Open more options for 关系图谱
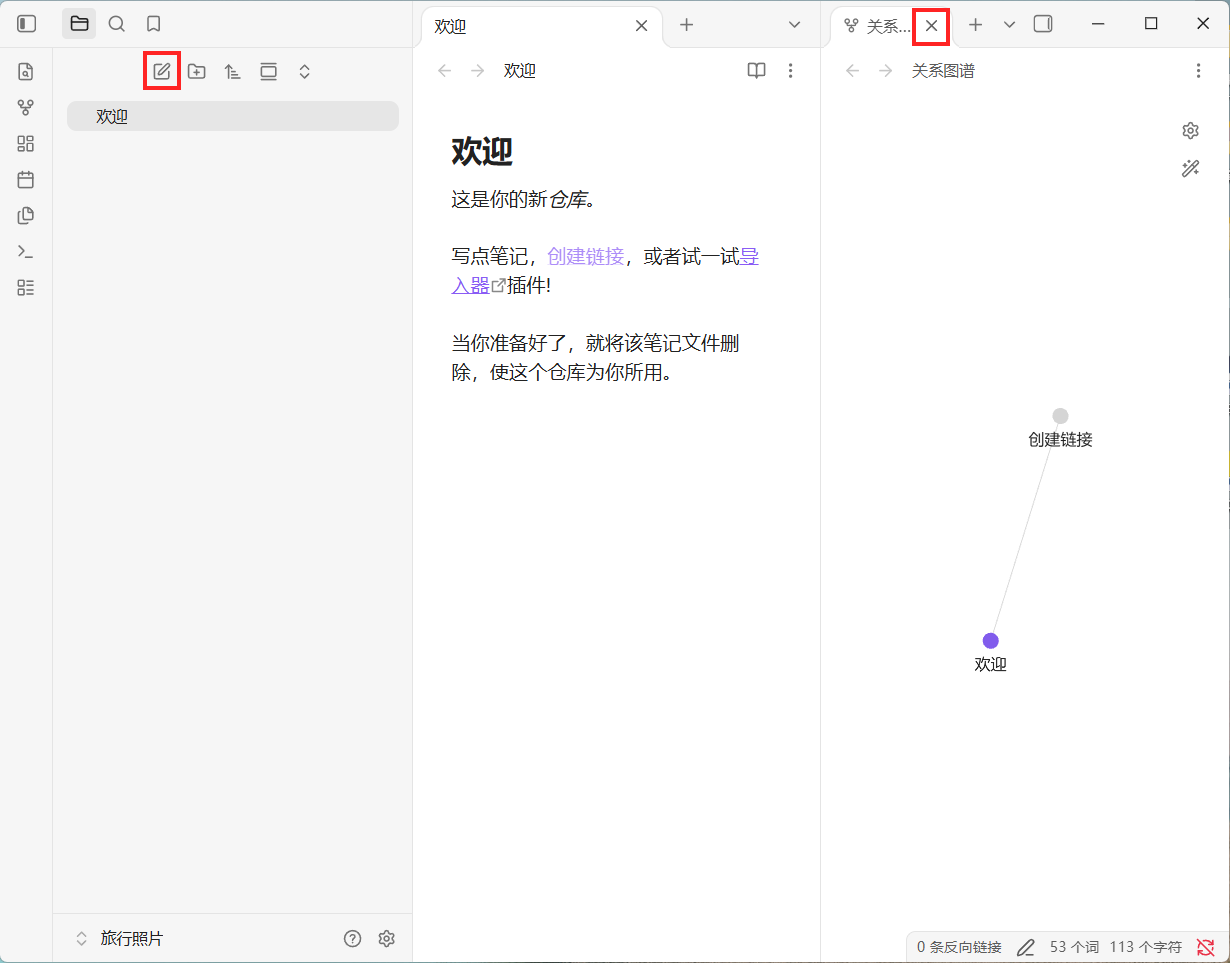1230x963 pixels. 1199,71
